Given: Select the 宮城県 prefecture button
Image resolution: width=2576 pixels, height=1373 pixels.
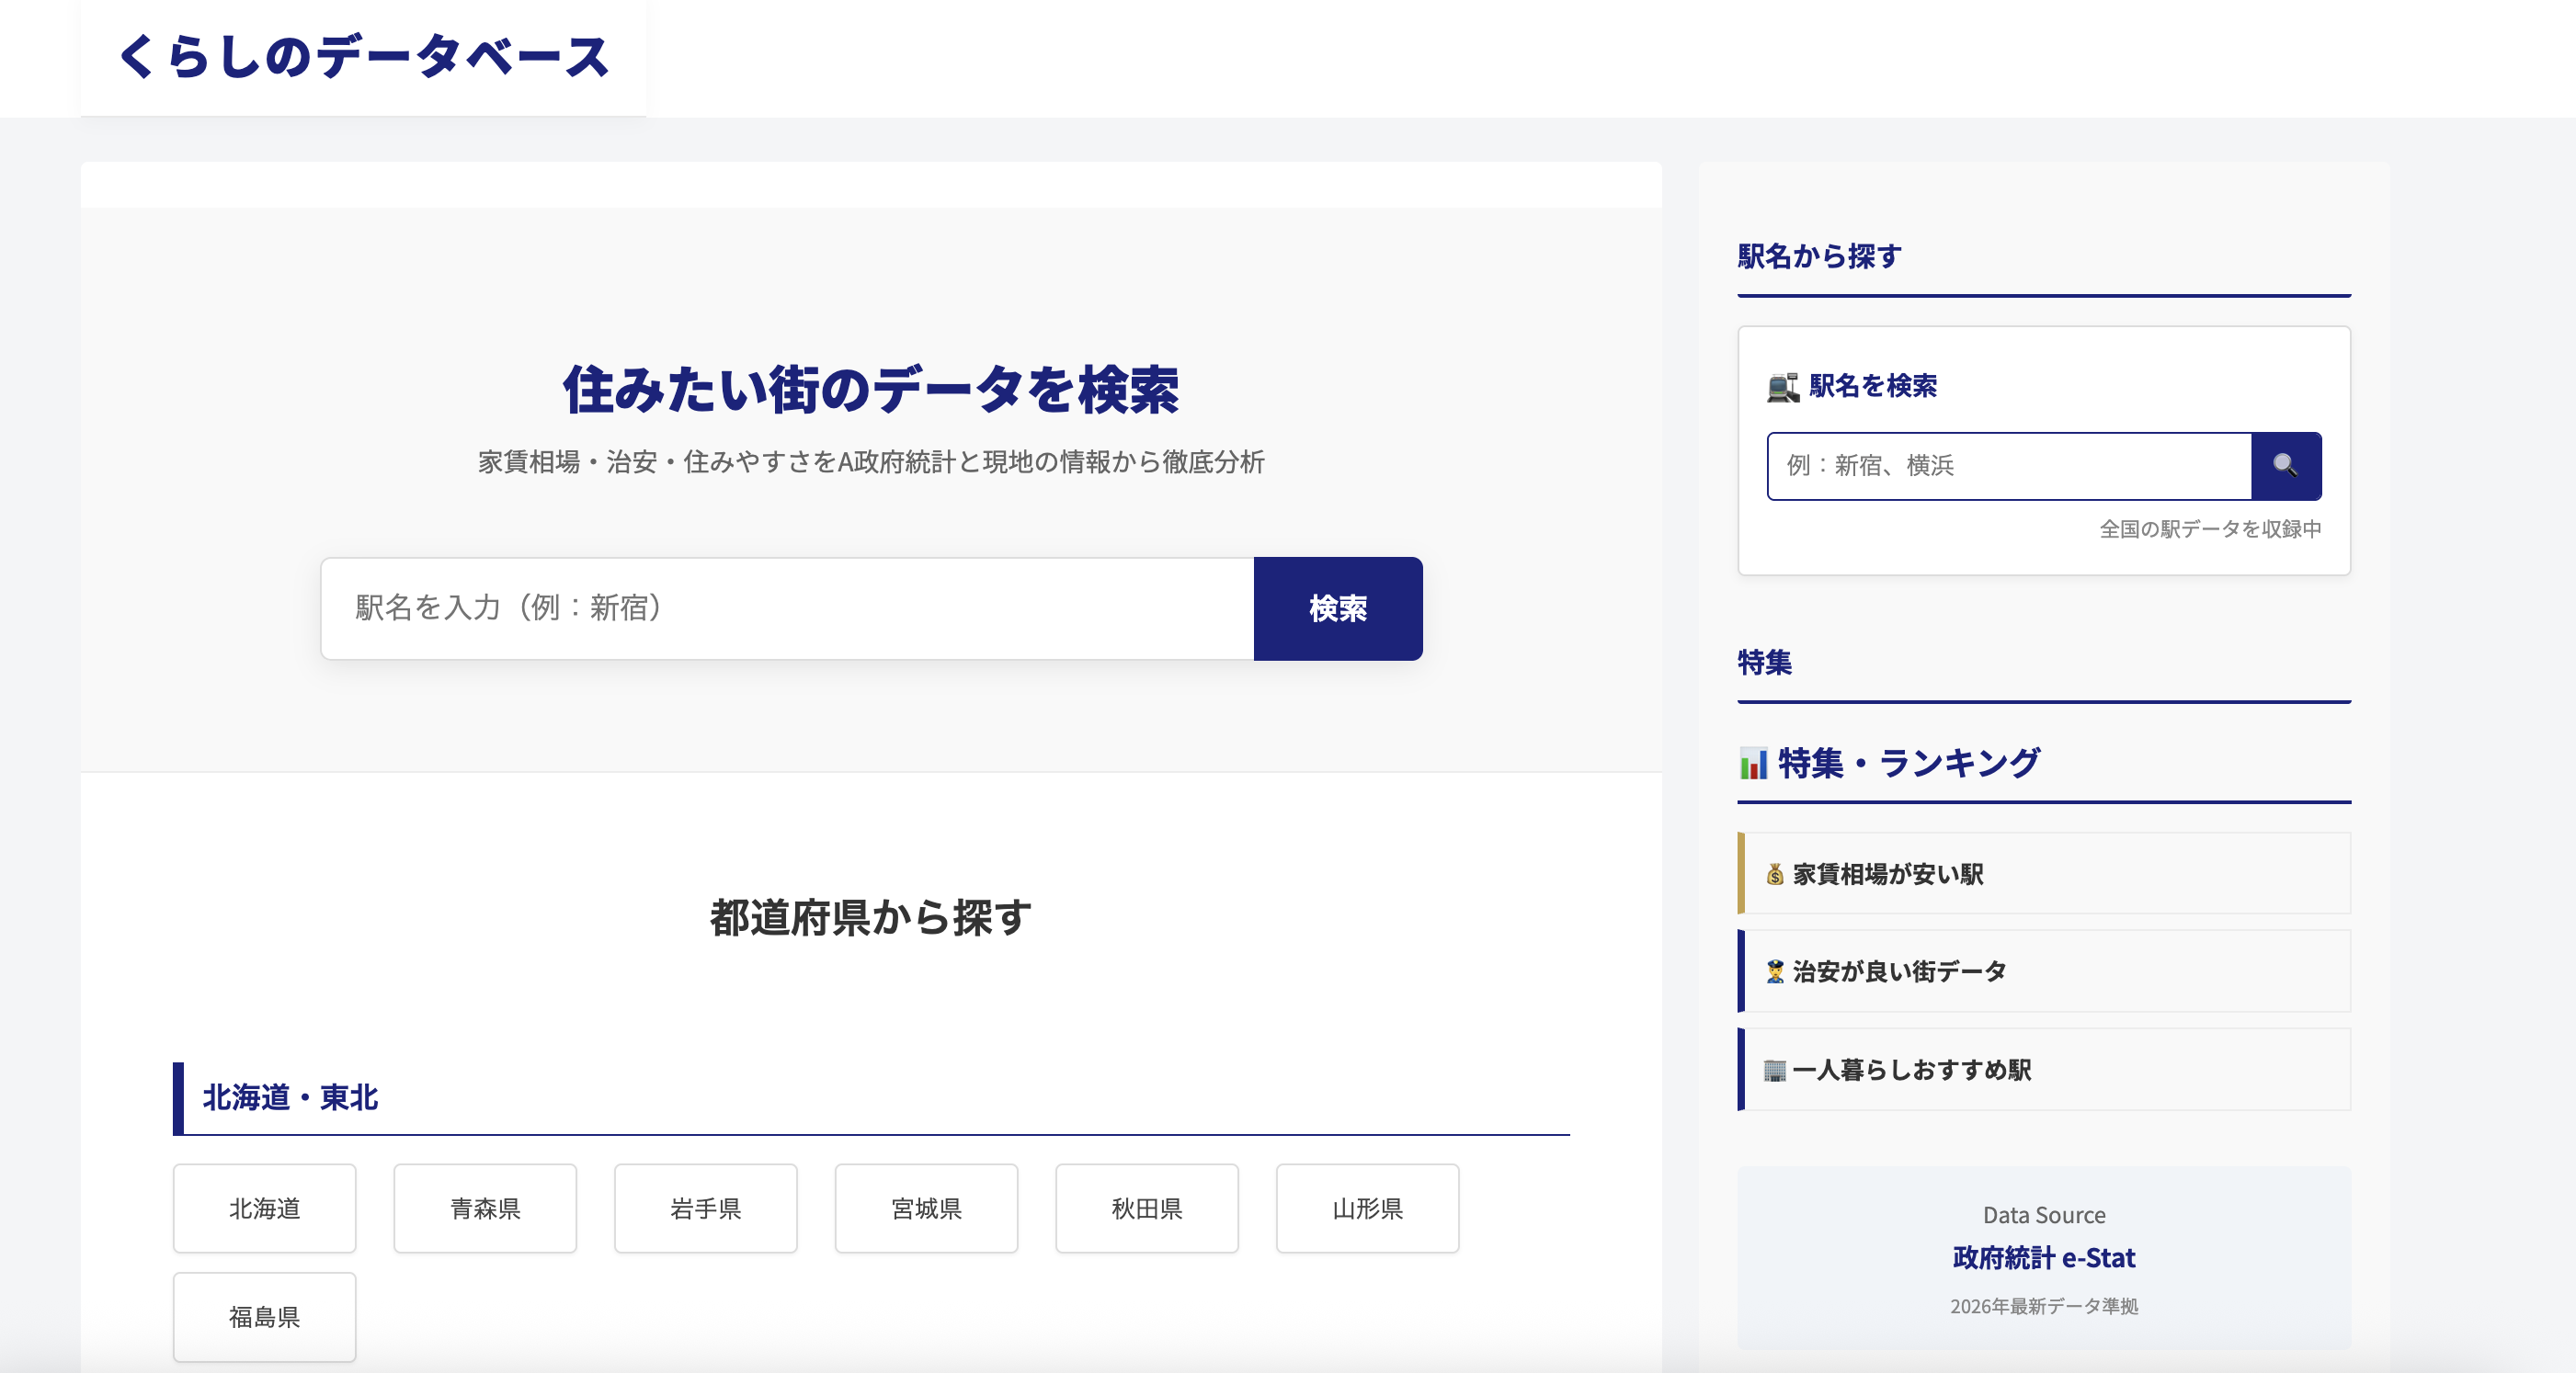Looking at the screenshot, I should pos(925,1208).
